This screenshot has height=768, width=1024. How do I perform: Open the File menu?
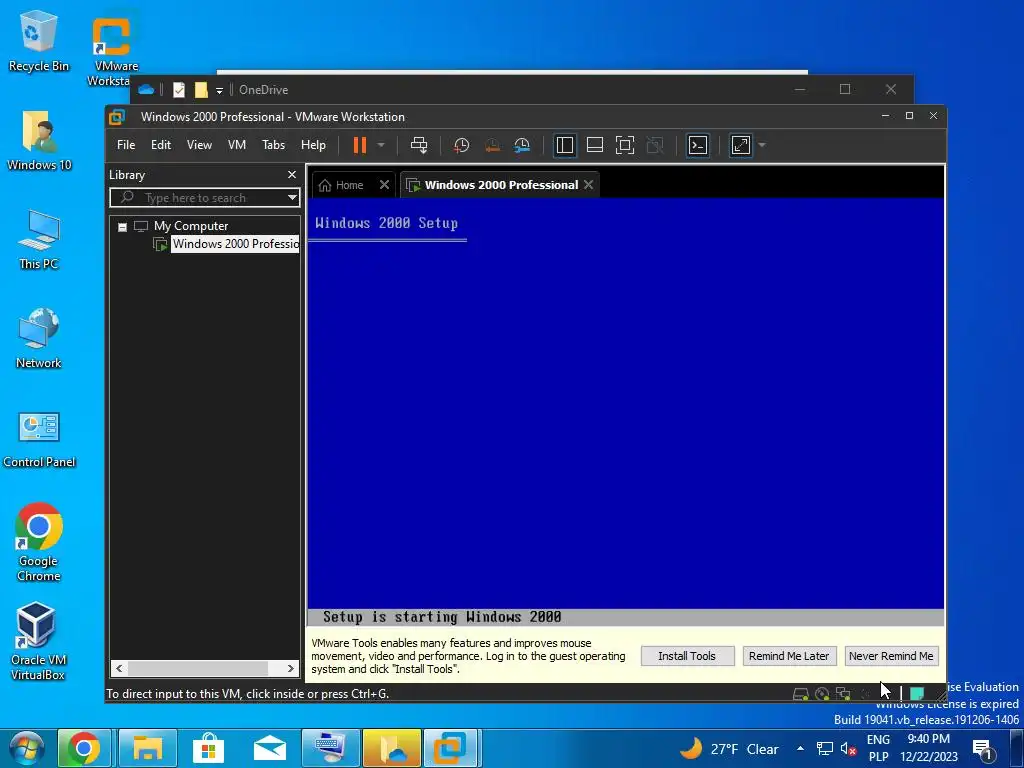126,145
